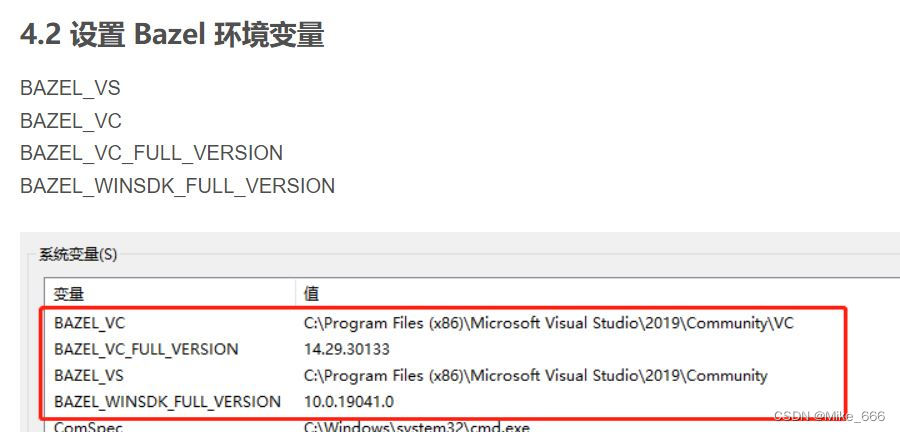This screenshot has height=432, width=900.
Task: Select the BAZEL_VS row in the variable table
Action: [x=90, y=375]
